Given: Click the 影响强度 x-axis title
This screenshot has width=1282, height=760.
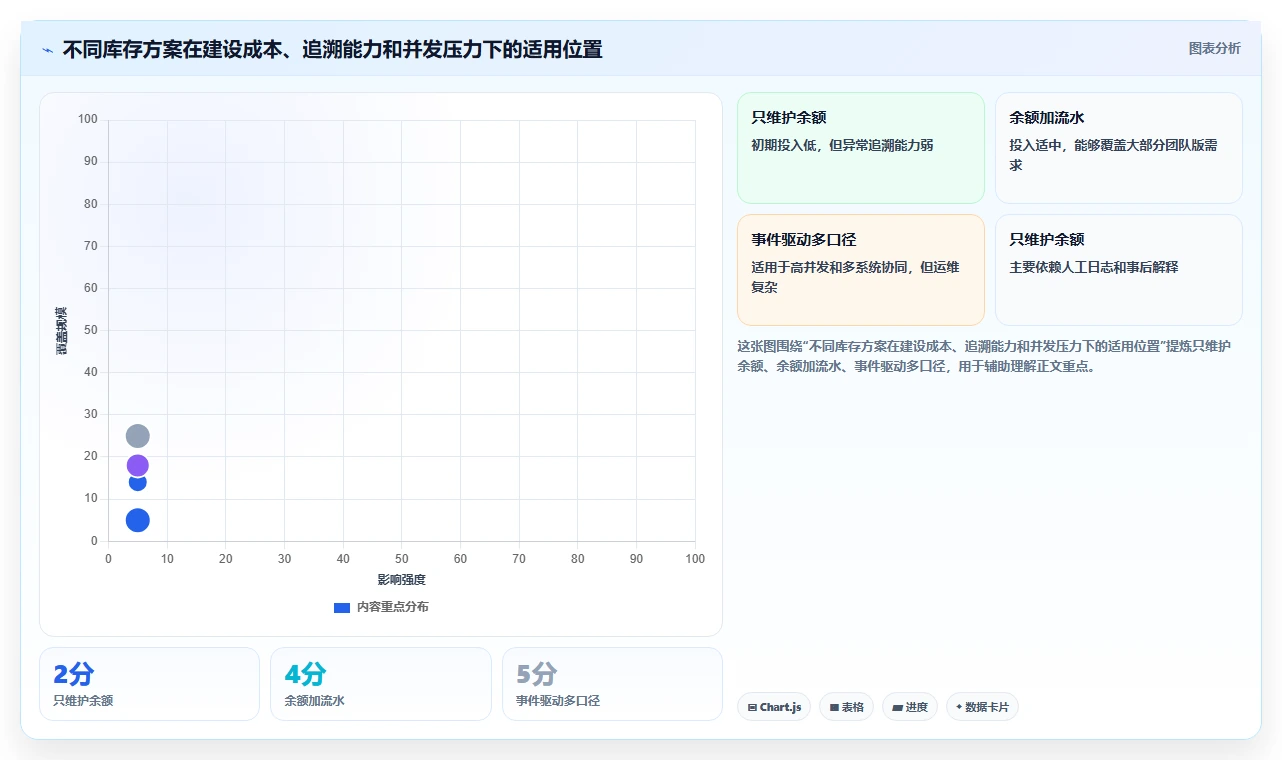Looking at the screenshot, I should point(402,580).
